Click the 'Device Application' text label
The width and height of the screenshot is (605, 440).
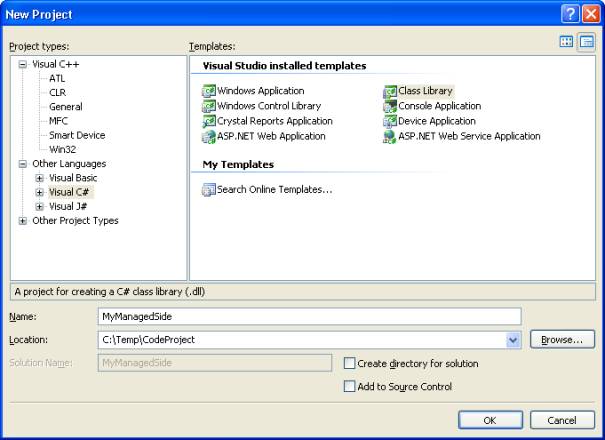(437, 121)
